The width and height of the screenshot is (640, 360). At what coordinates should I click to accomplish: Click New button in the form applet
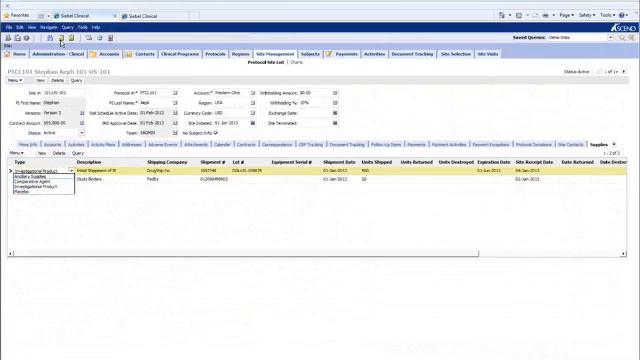[x=40, y=80]
